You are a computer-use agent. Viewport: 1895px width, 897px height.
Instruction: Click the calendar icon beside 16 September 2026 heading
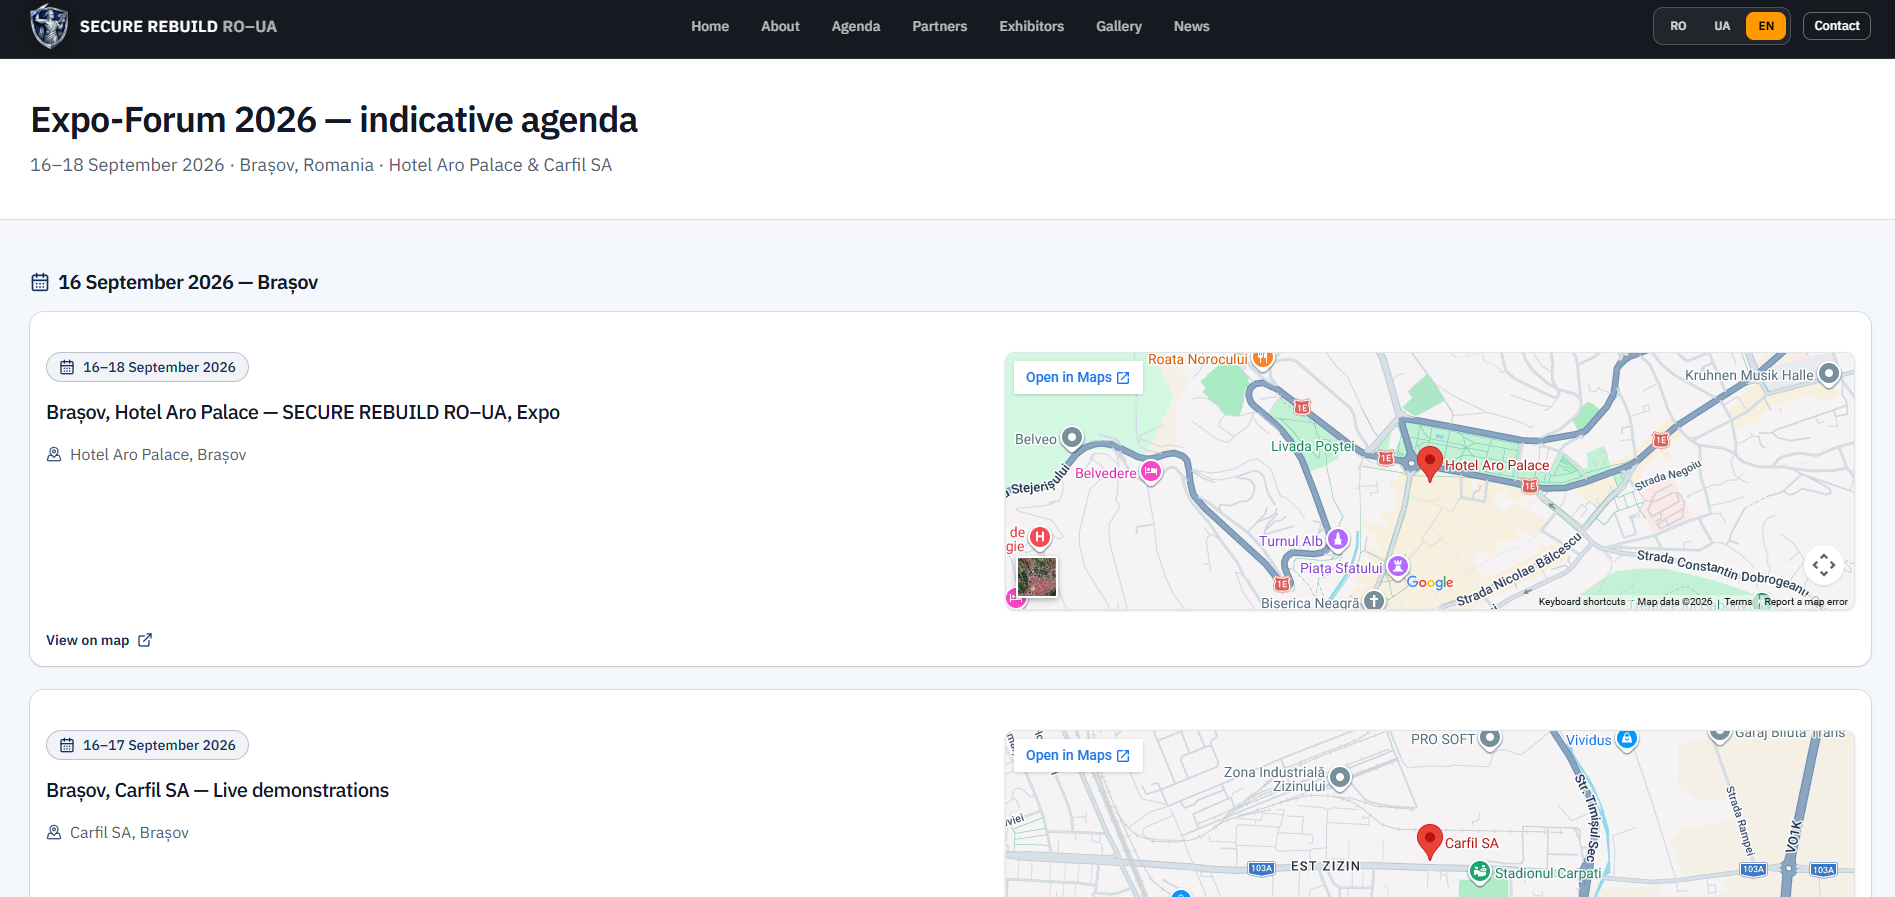coord(40,282)
